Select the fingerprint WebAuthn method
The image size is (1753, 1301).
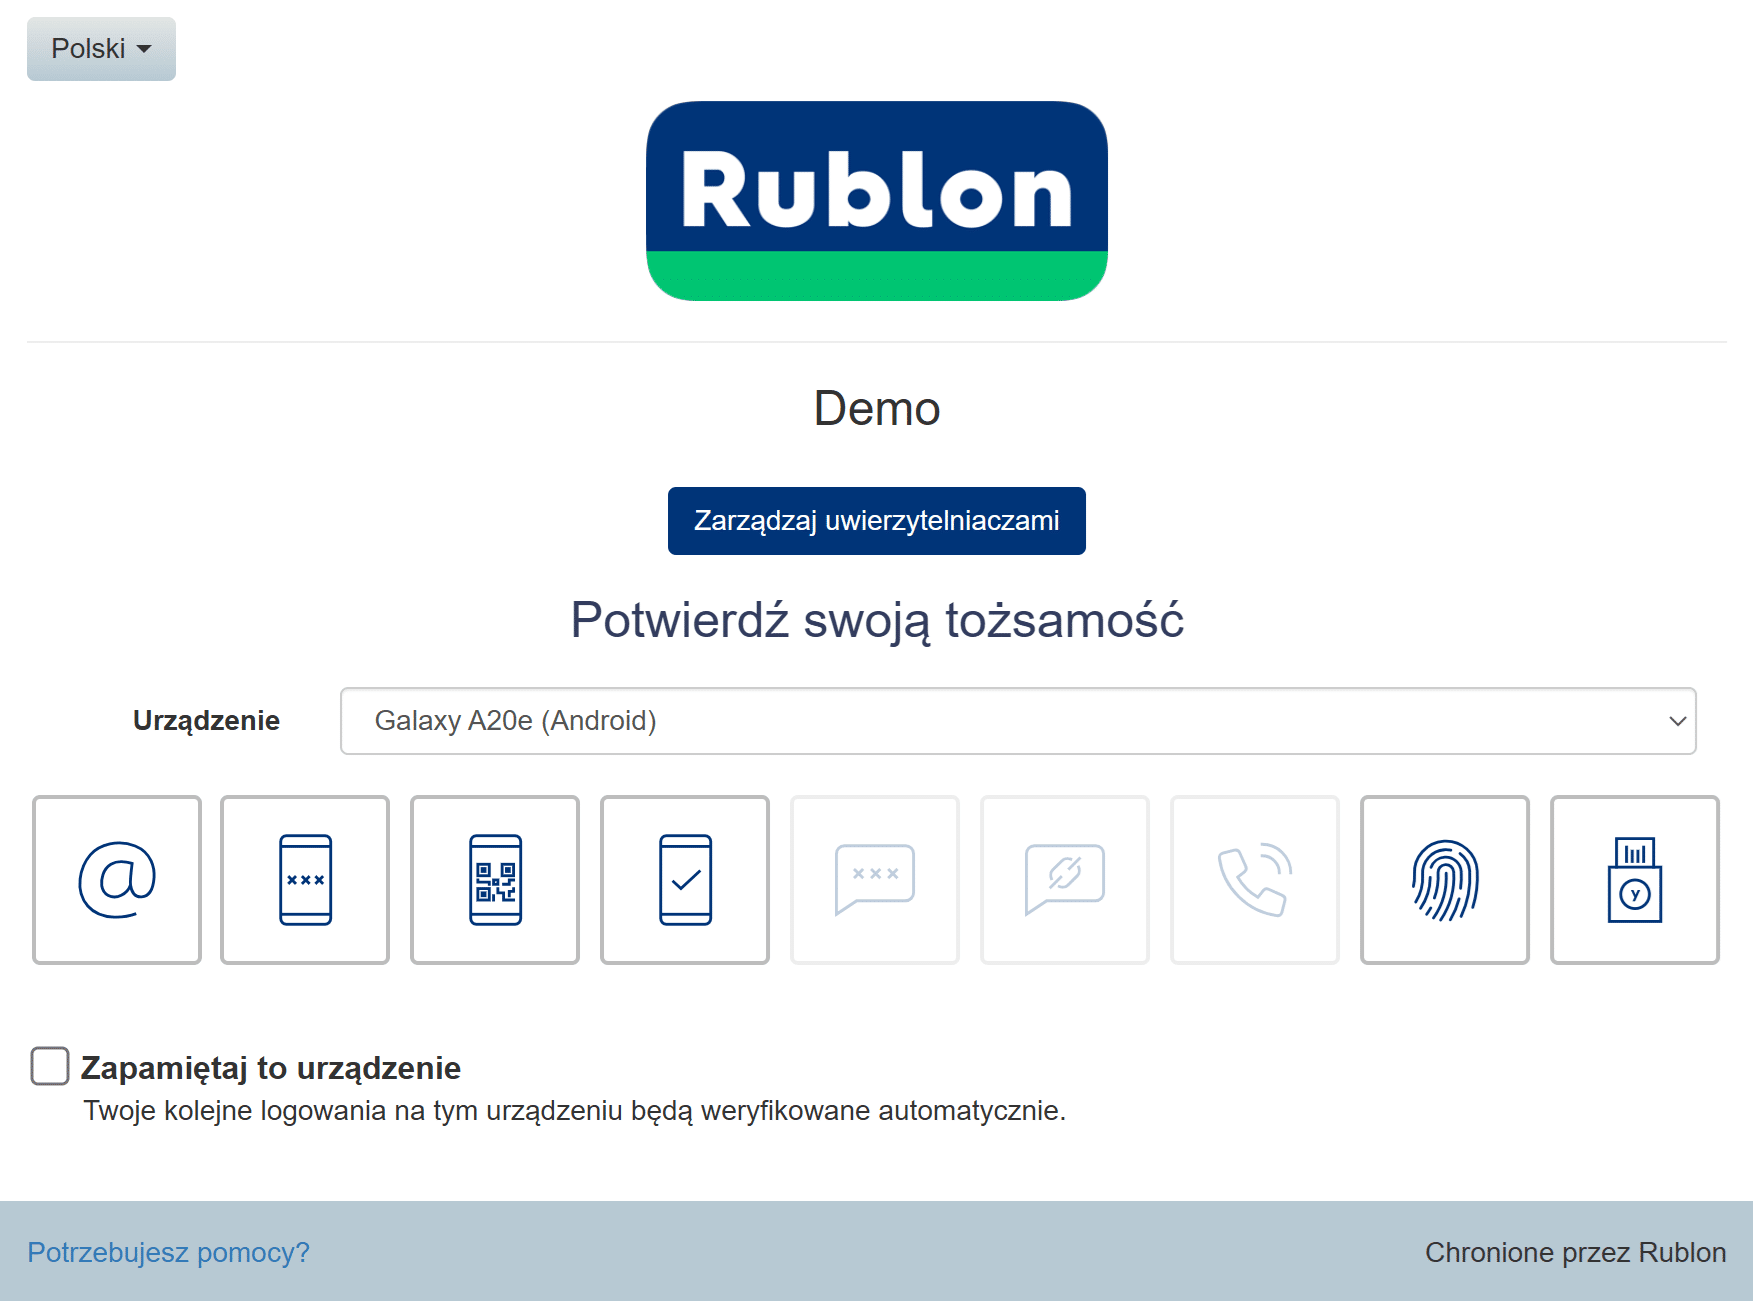pos(1445,880)
